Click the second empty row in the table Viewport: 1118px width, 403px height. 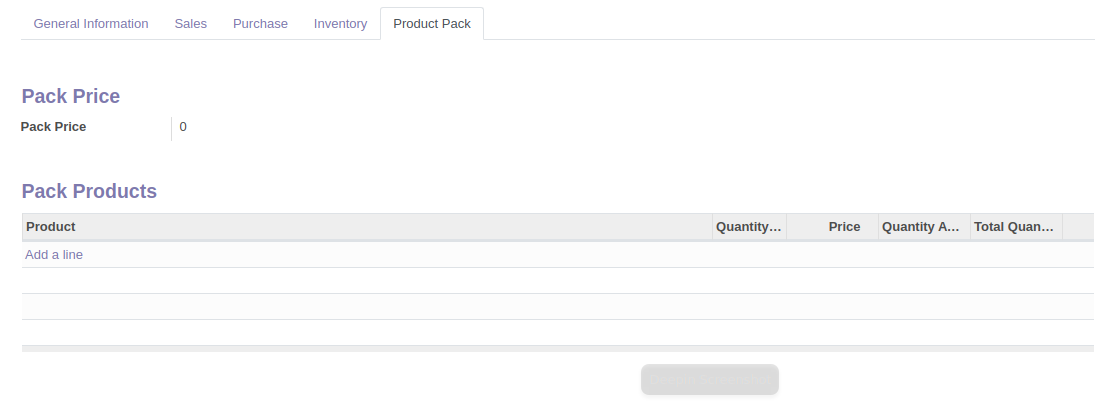pyautogui.click(x=558, y=307)
